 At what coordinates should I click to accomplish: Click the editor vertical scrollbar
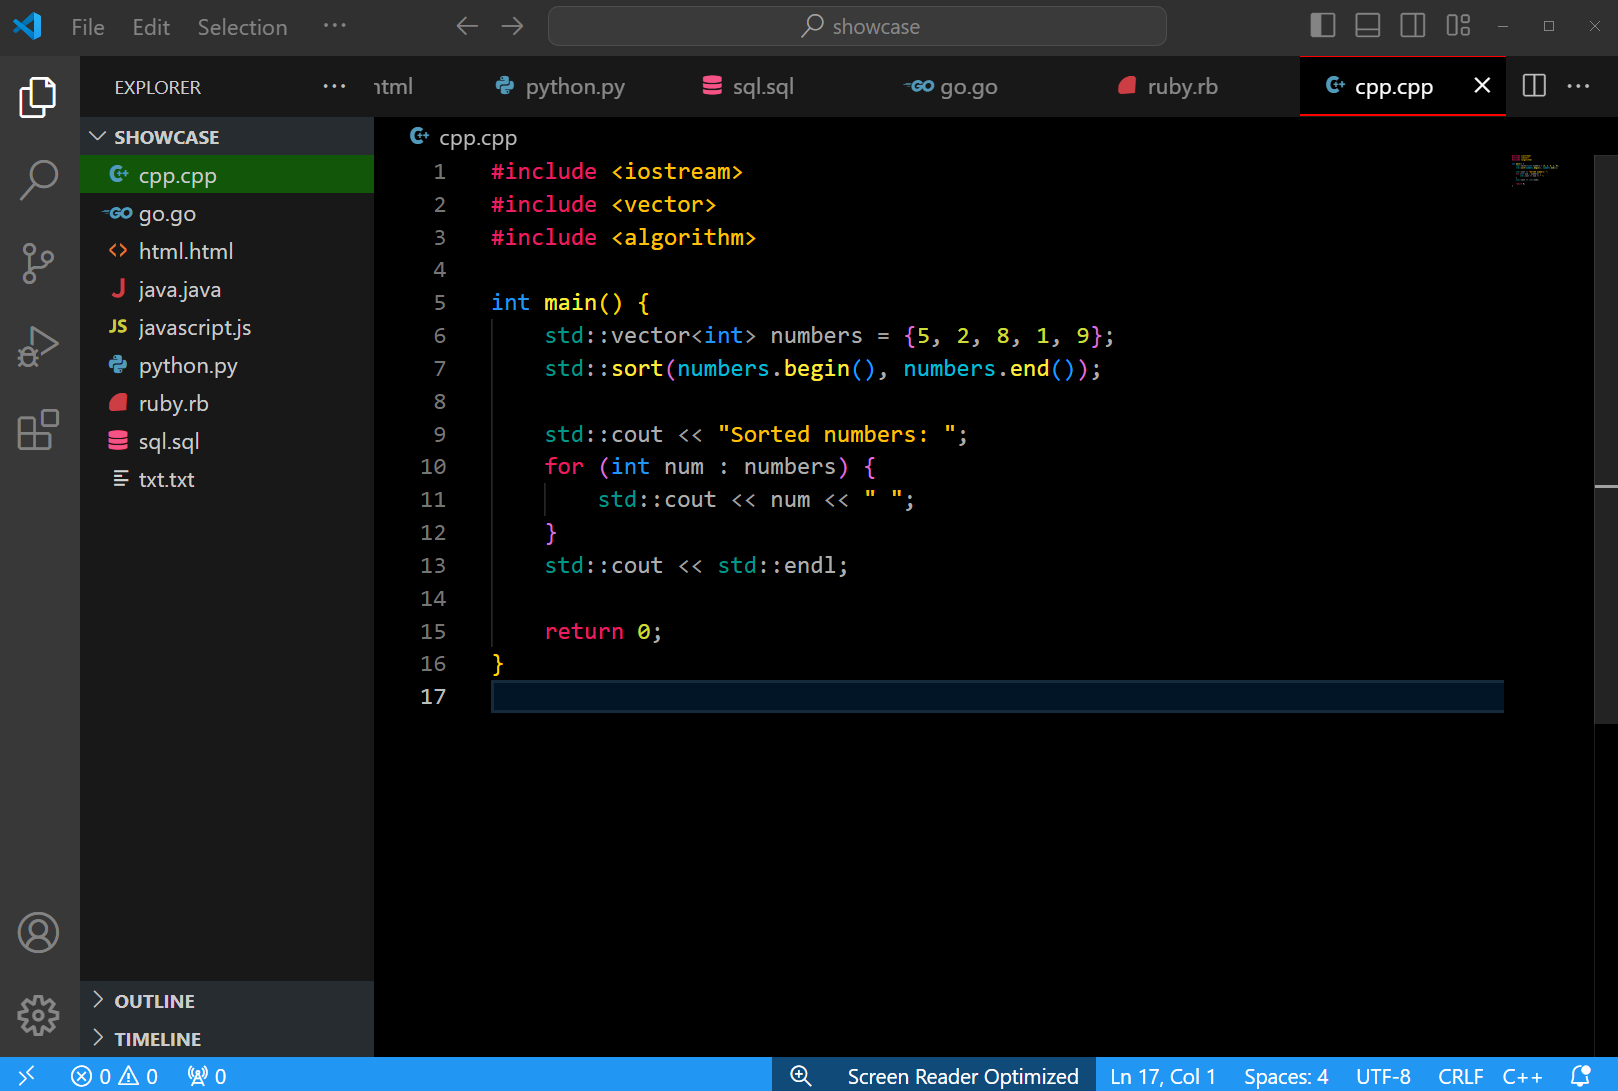point(1606,440)
